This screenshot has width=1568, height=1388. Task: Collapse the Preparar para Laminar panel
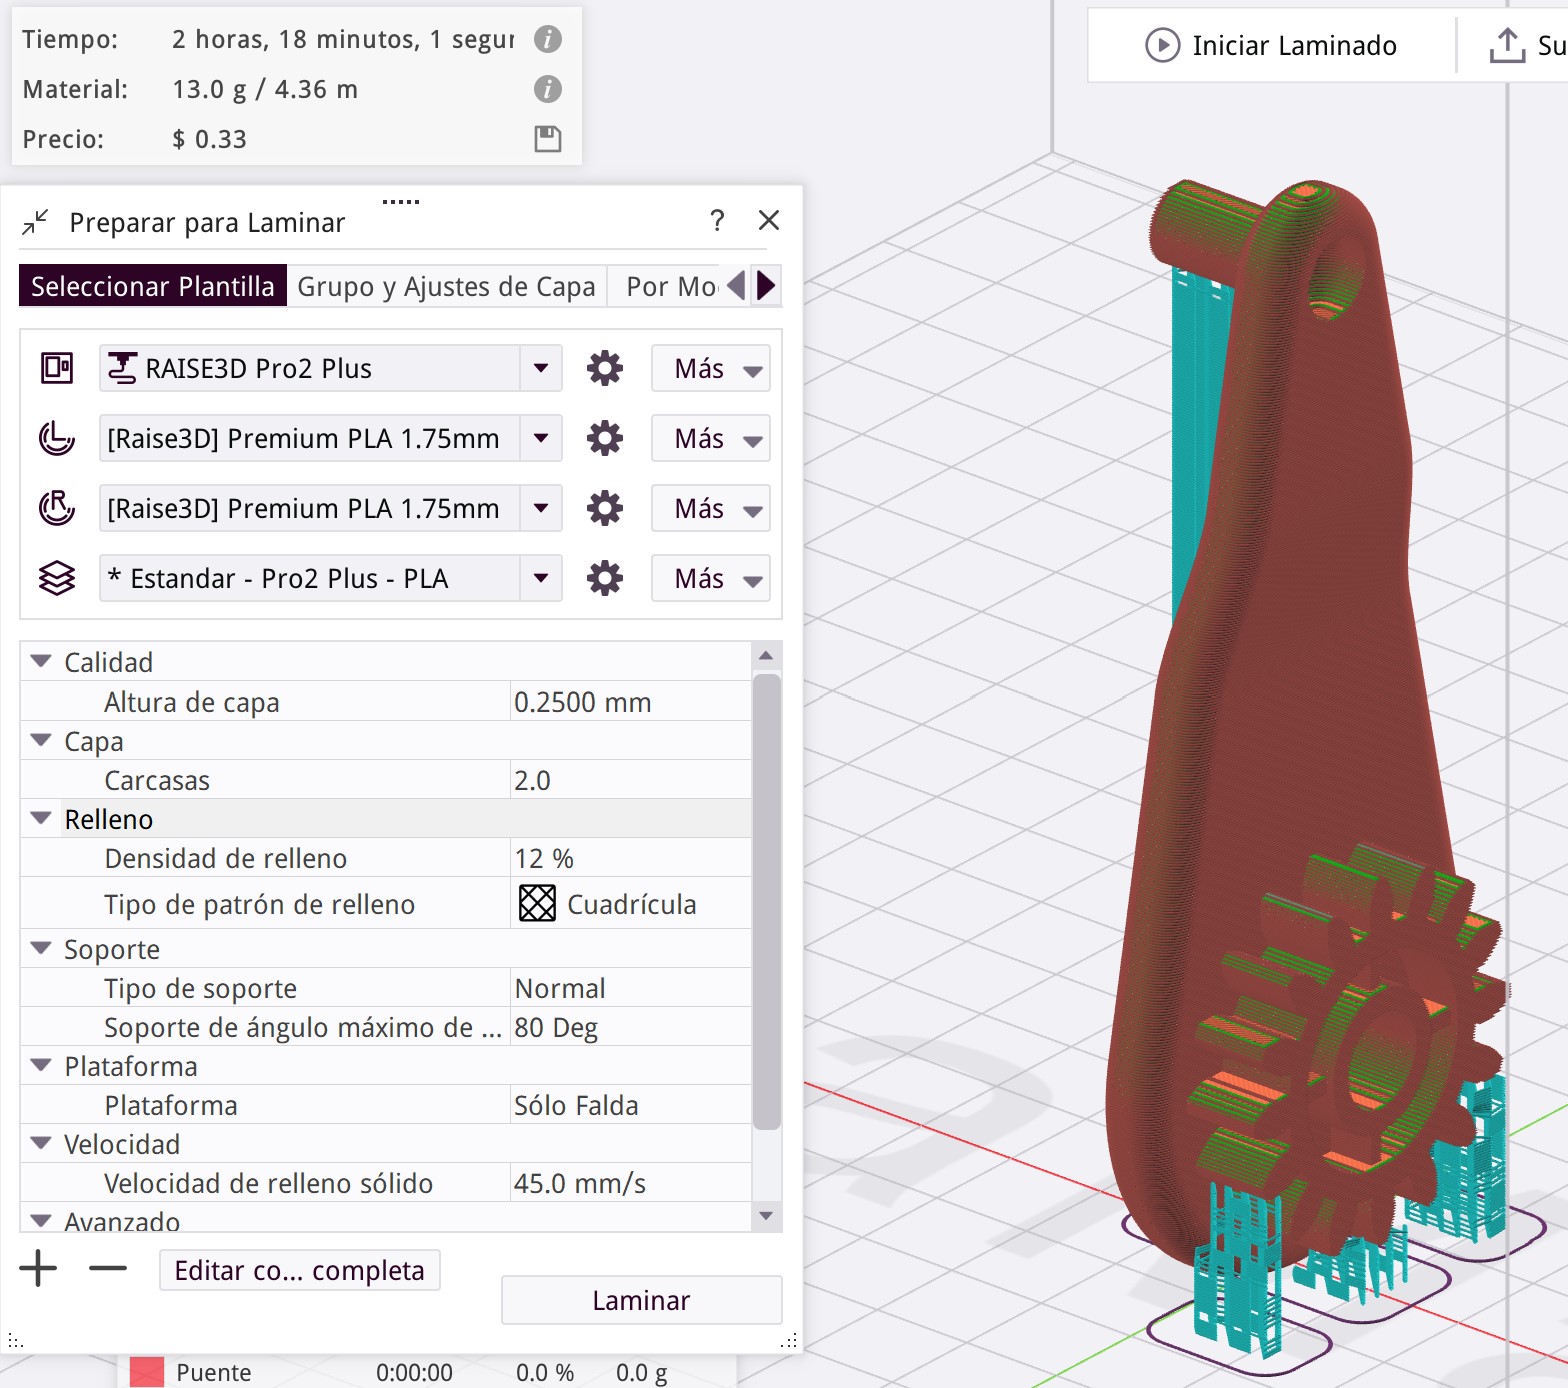pos(35,222)
